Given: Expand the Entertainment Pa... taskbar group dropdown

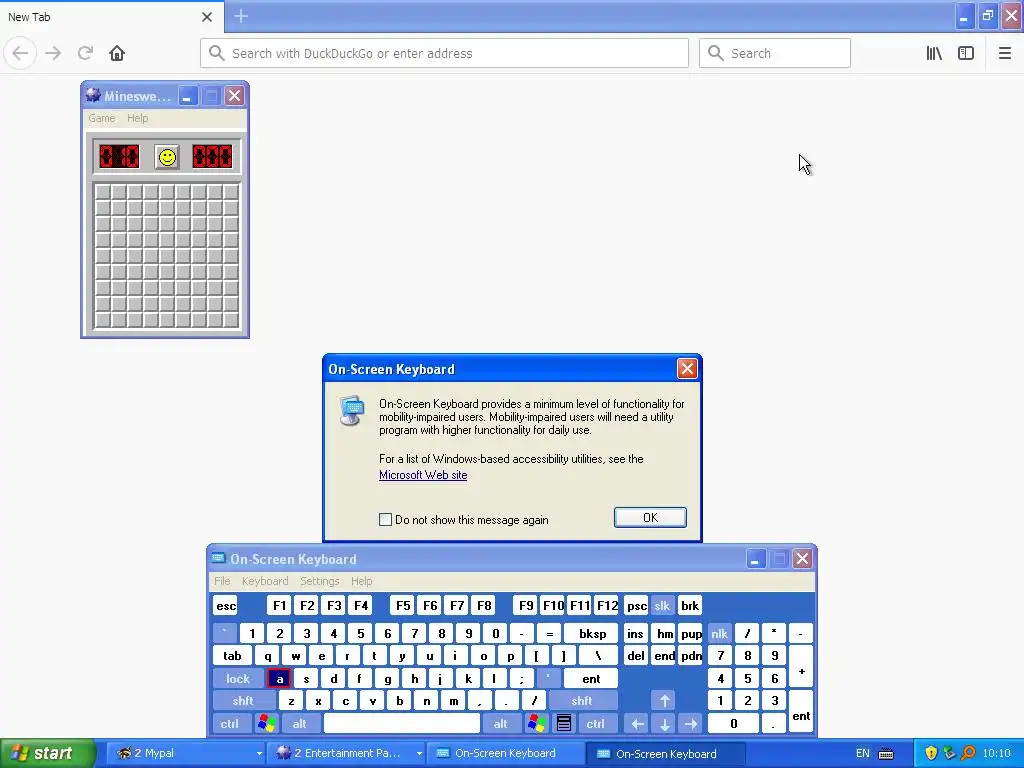Looking at the screenshot, I should pos(419,754).
